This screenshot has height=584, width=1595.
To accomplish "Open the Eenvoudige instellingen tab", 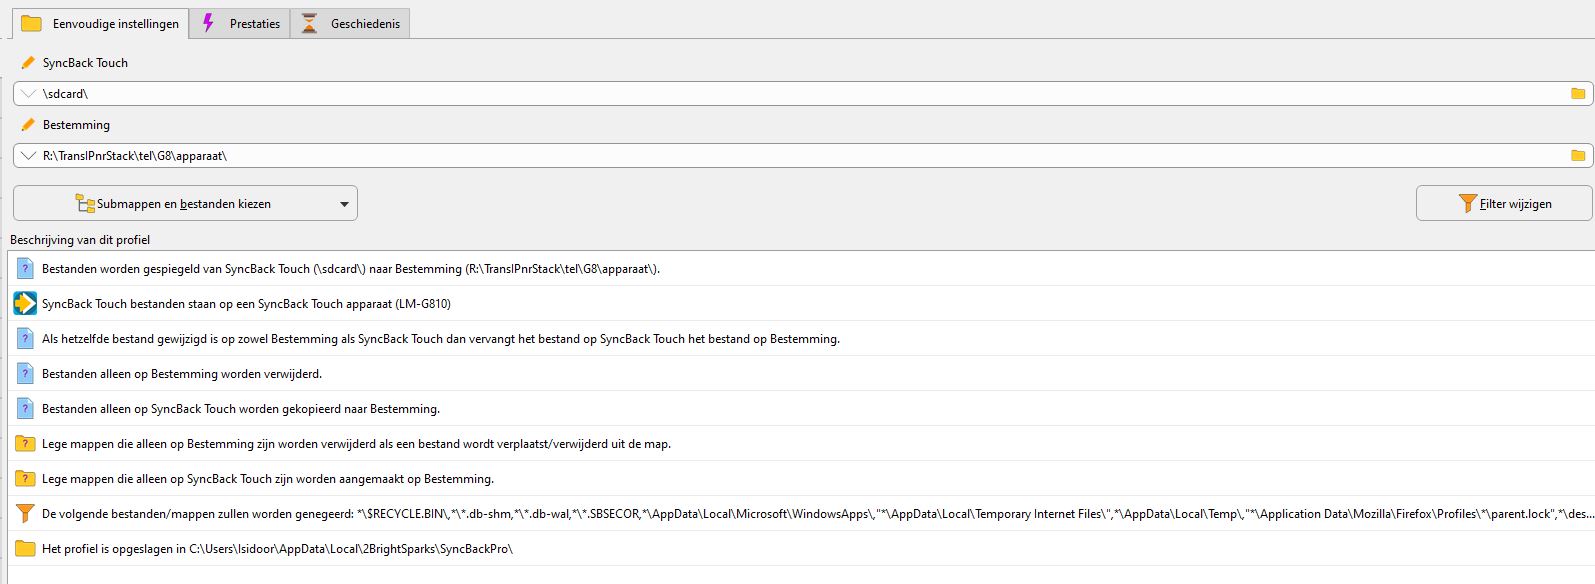I will point(100,23).
